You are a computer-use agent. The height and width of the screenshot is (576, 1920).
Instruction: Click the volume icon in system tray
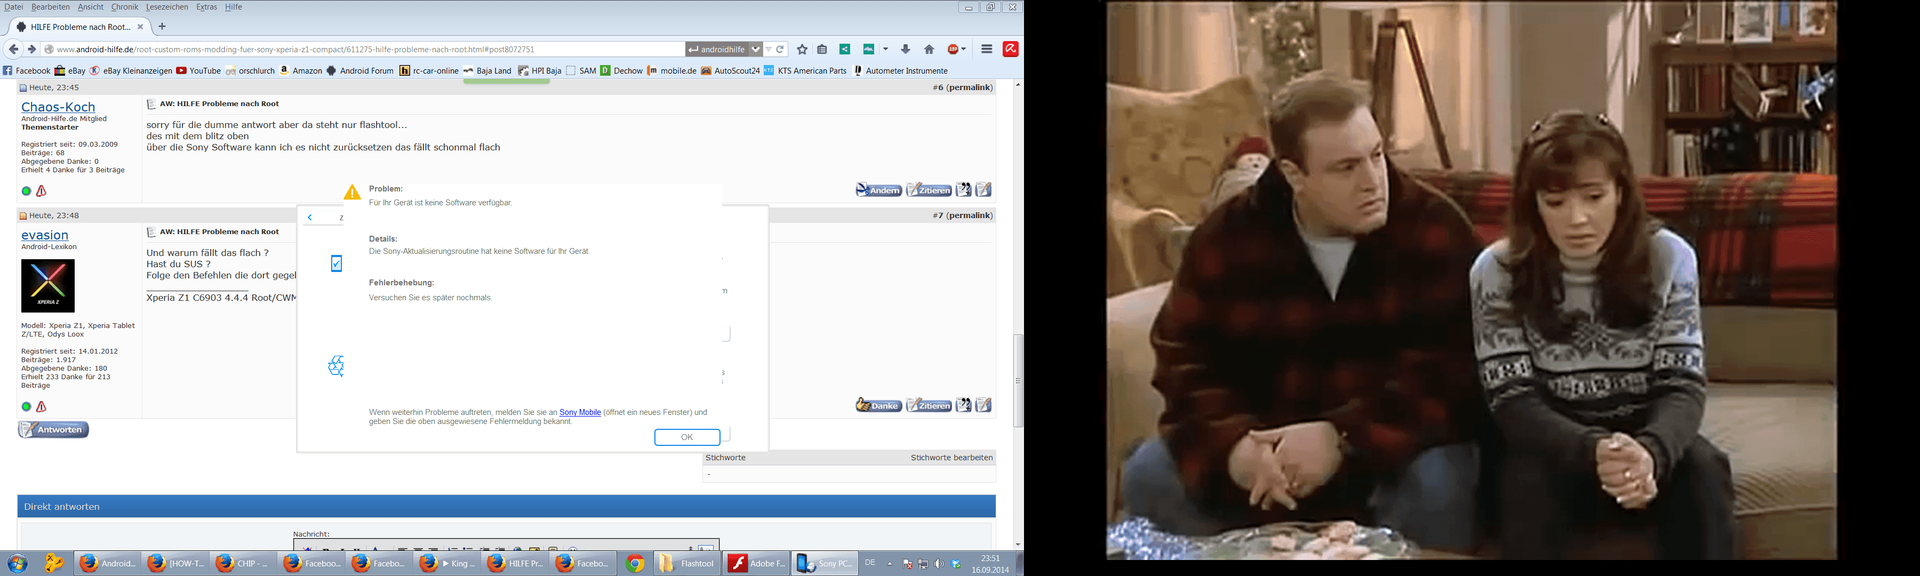click(939, 564)
